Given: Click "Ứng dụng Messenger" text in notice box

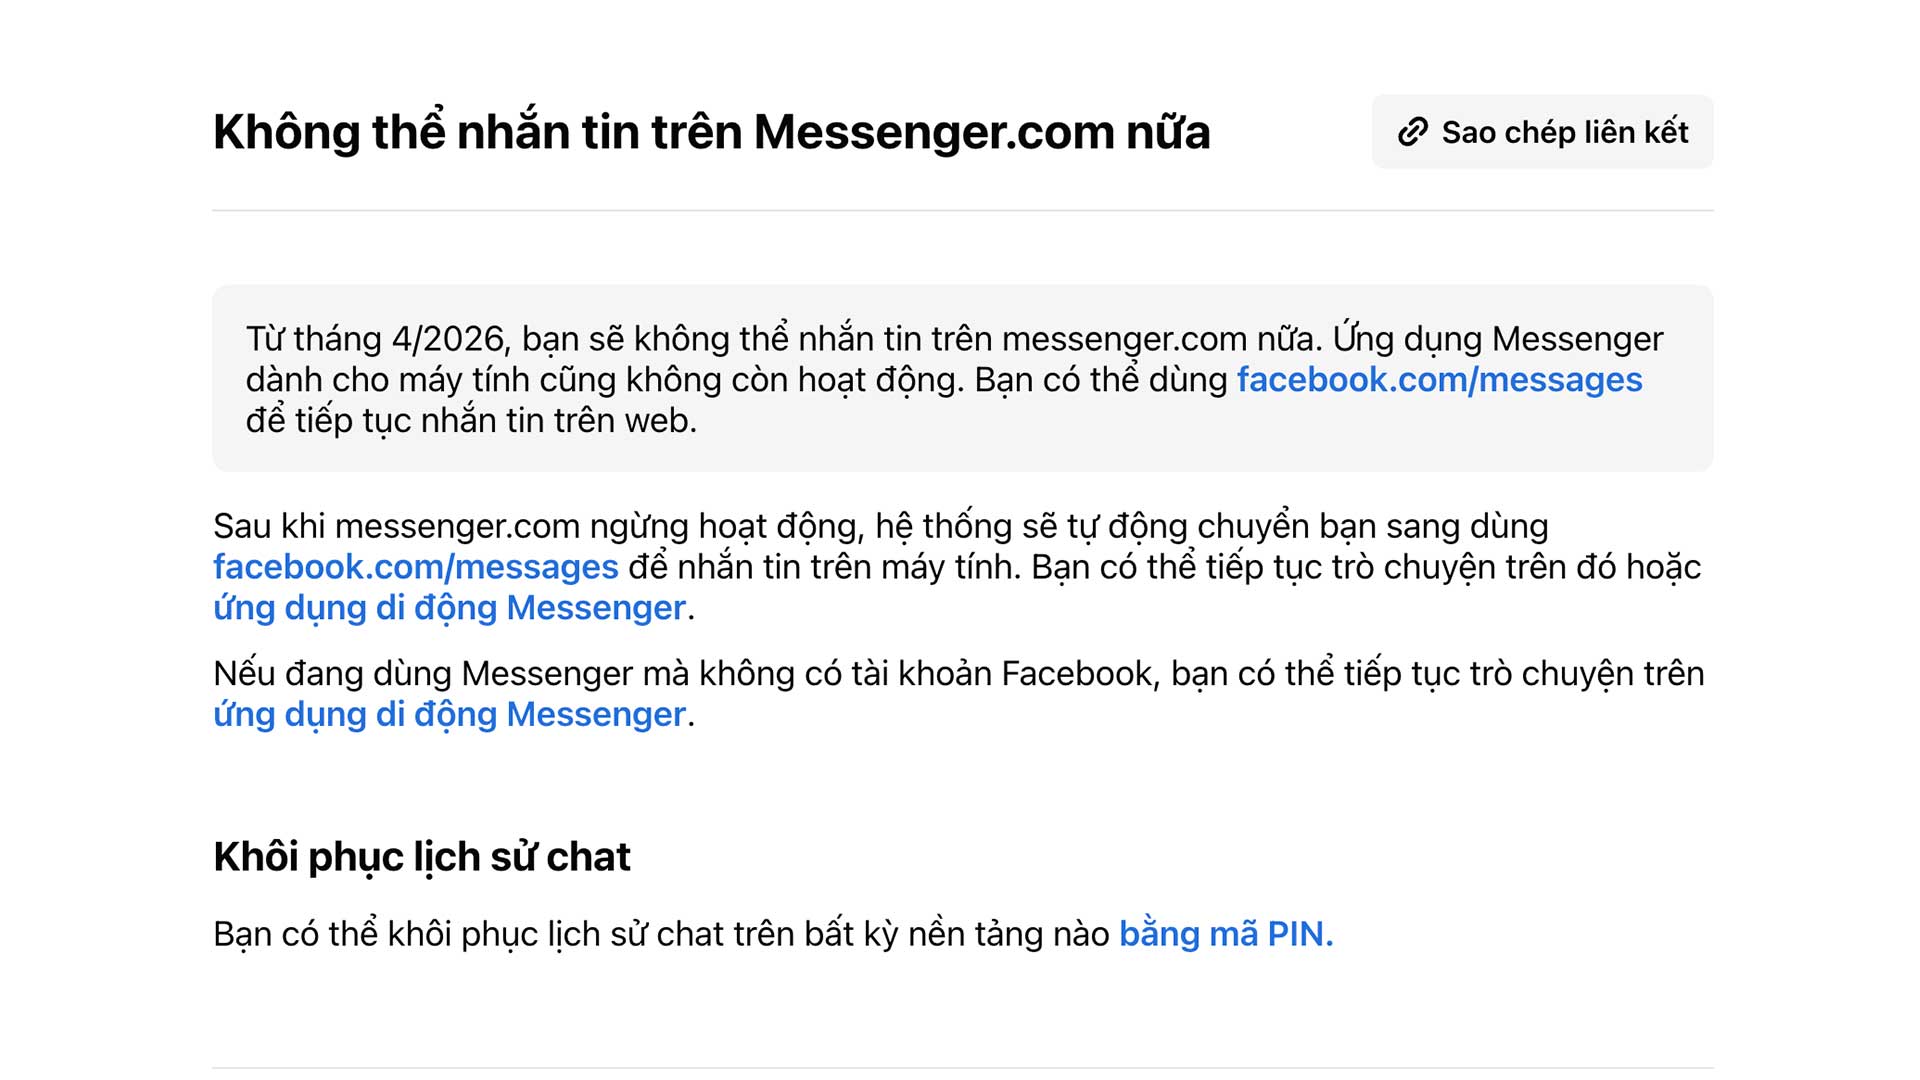Looking at the screenshot, I should click(x=1498, y=339).
